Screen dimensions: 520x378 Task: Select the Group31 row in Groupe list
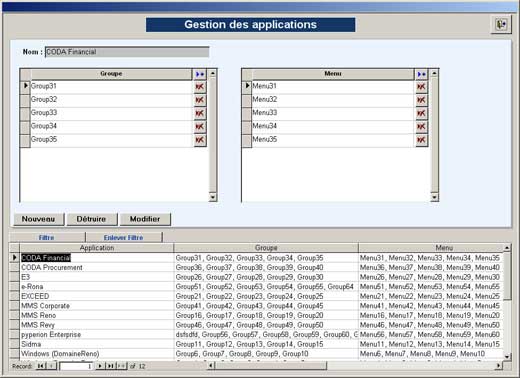click(x=111, y=86)
